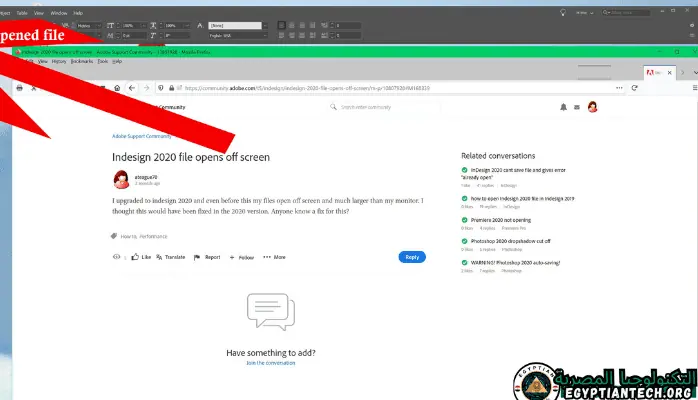Screen dimensions: 698x400
Task: Open the notifications bell icon
Action: [x=563, y=107]
